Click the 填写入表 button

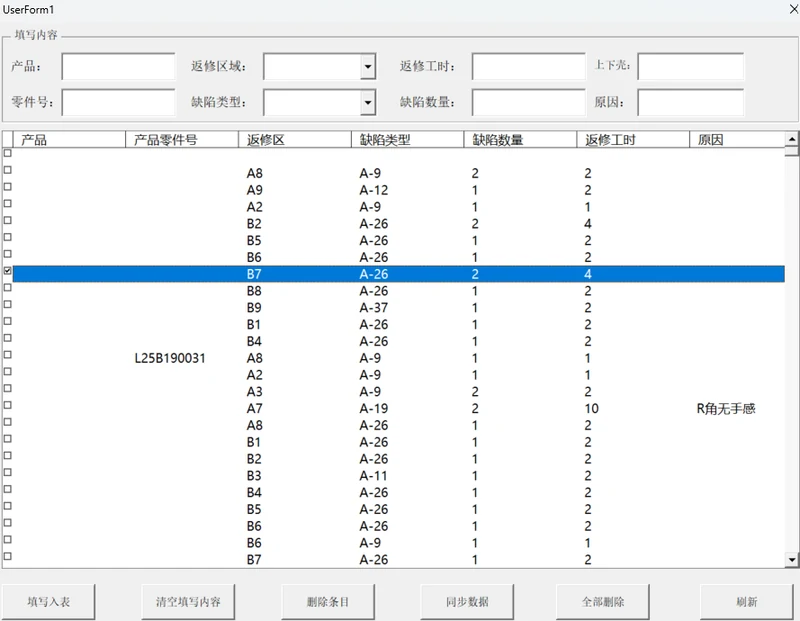48,602
